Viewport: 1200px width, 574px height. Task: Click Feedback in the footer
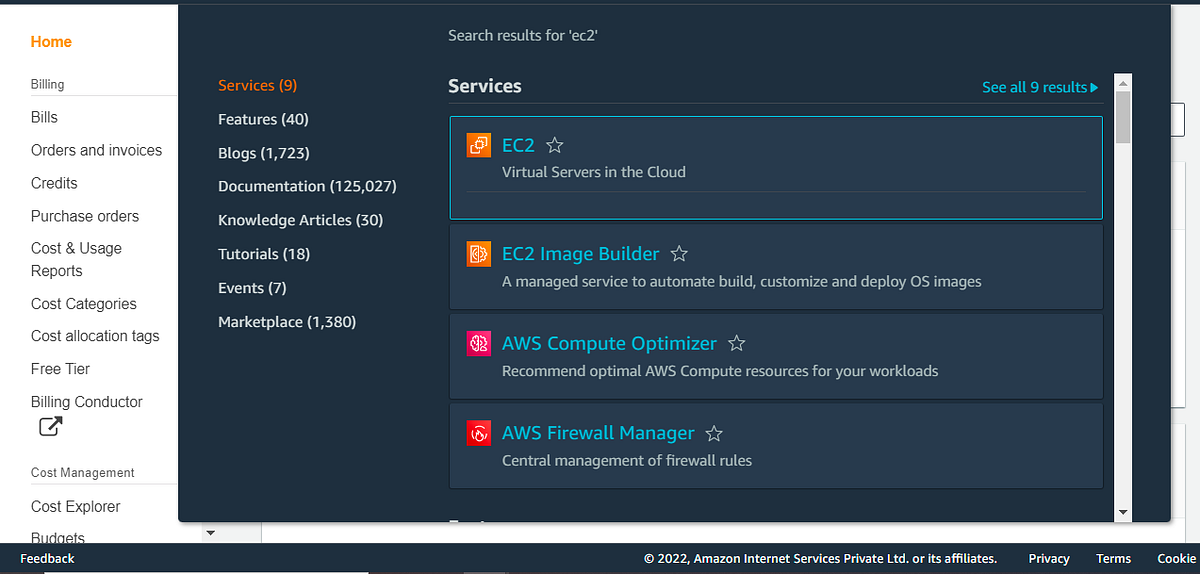tap(47, 559)
